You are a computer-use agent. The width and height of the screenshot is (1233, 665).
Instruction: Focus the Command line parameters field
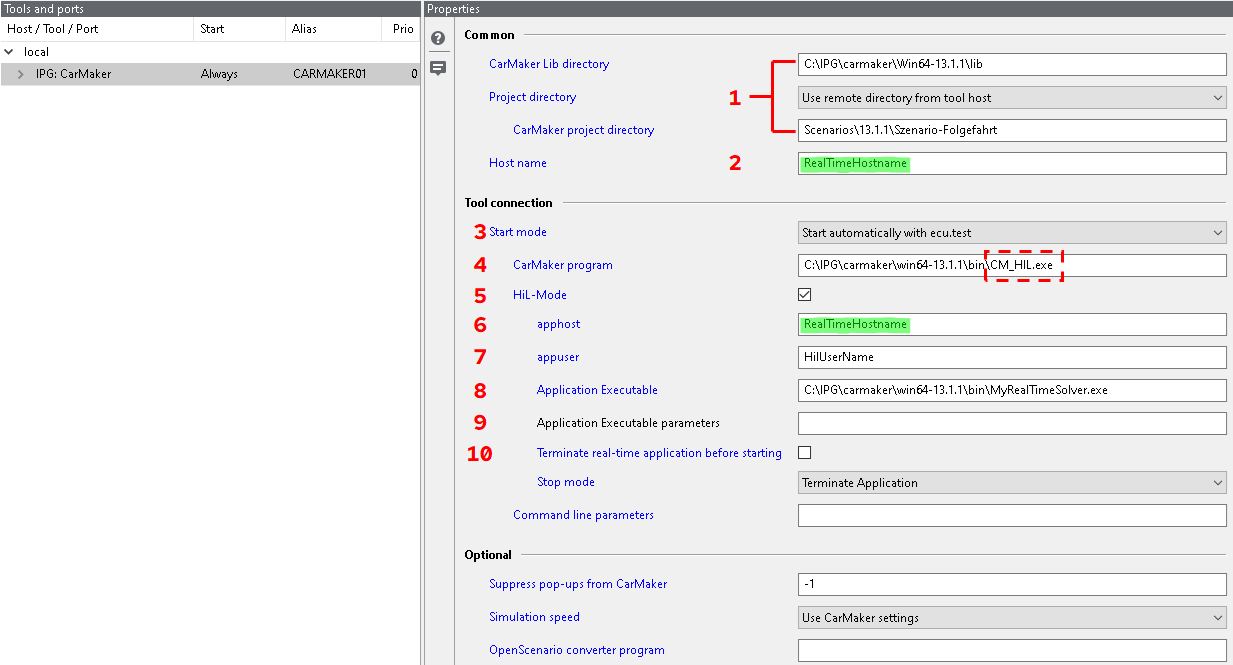tap(1012, 515)
